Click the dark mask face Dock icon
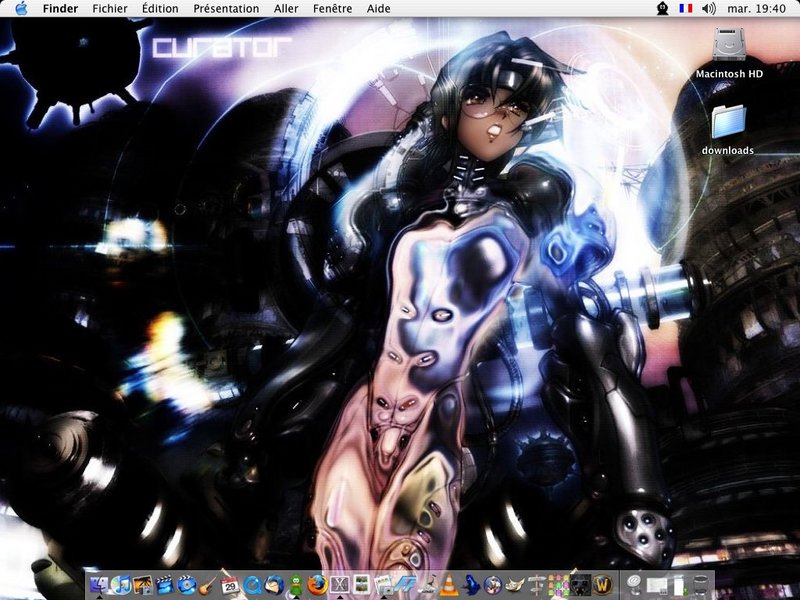The image size is (800, 600). tap(580, 585)
